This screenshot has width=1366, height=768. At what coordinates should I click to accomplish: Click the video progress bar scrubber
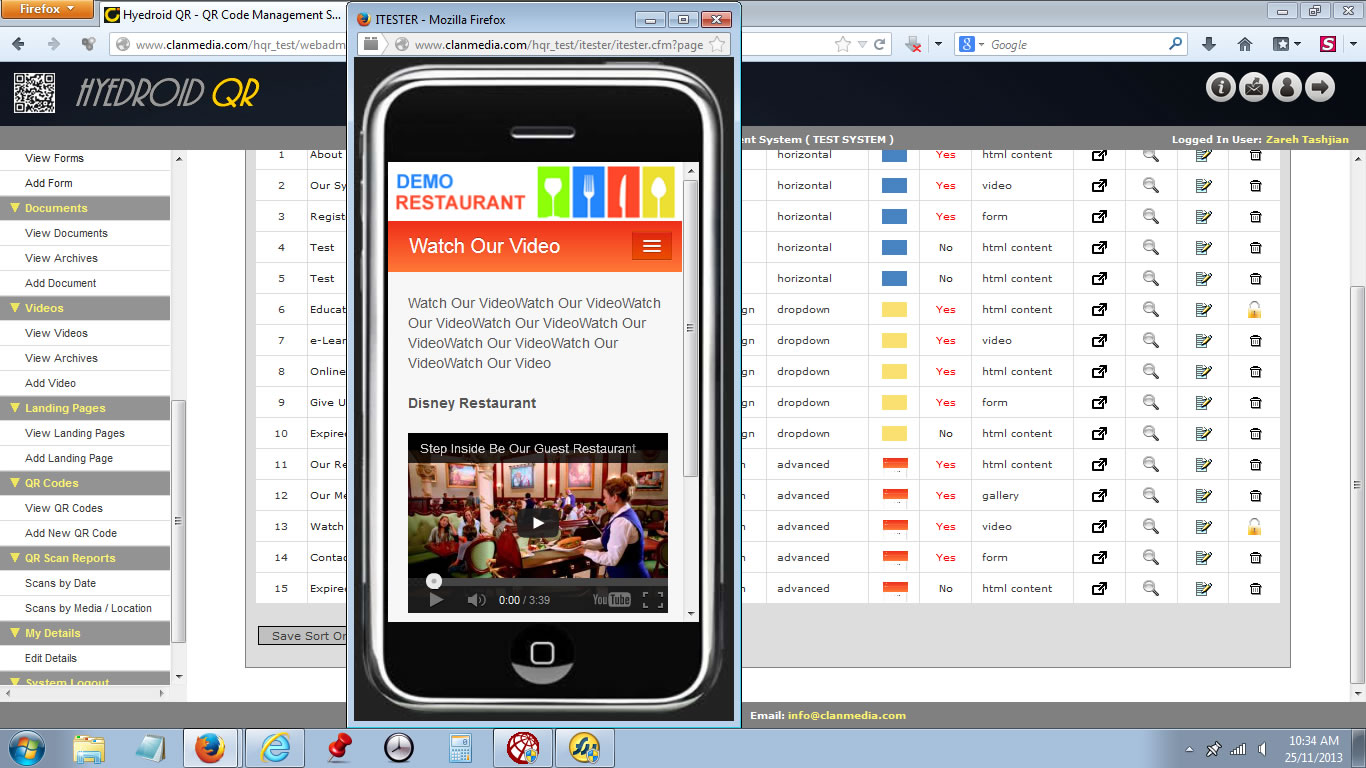(x=433, y=581)
